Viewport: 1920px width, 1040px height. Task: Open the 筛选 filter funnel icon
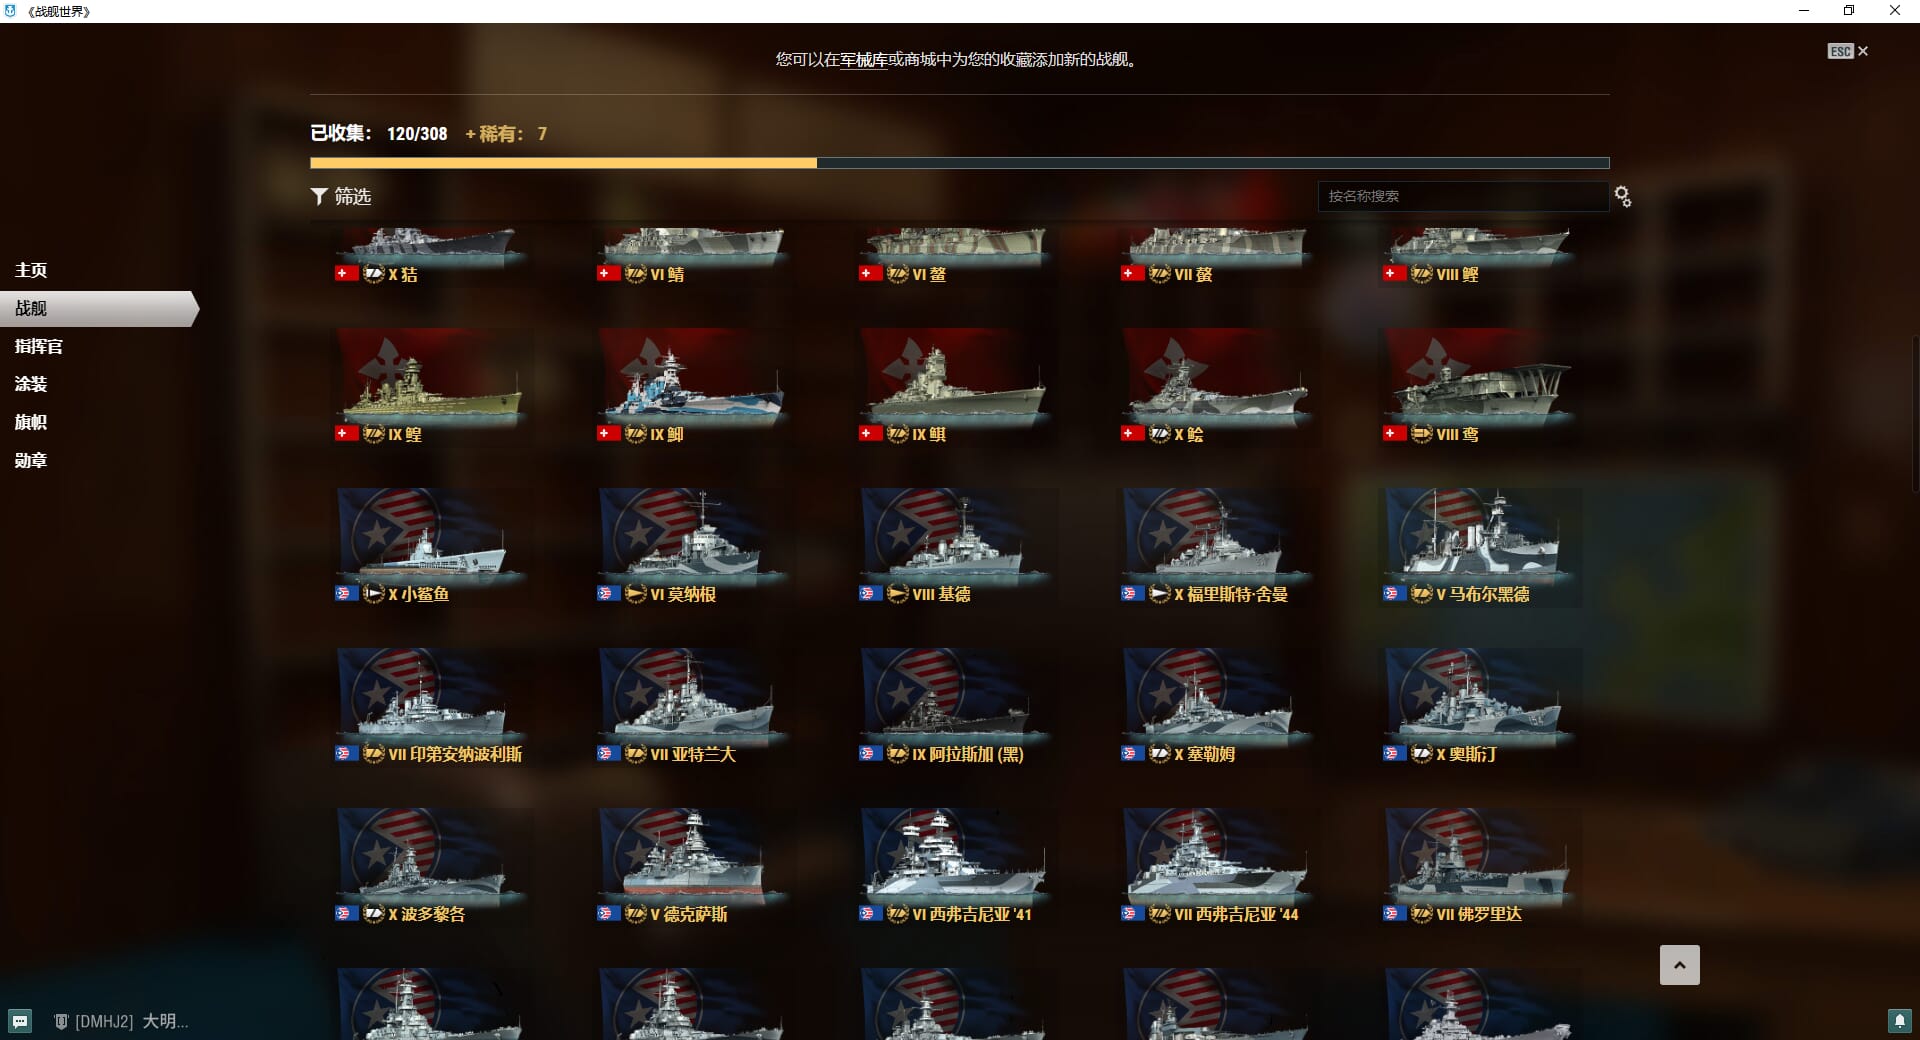point(319,196)
